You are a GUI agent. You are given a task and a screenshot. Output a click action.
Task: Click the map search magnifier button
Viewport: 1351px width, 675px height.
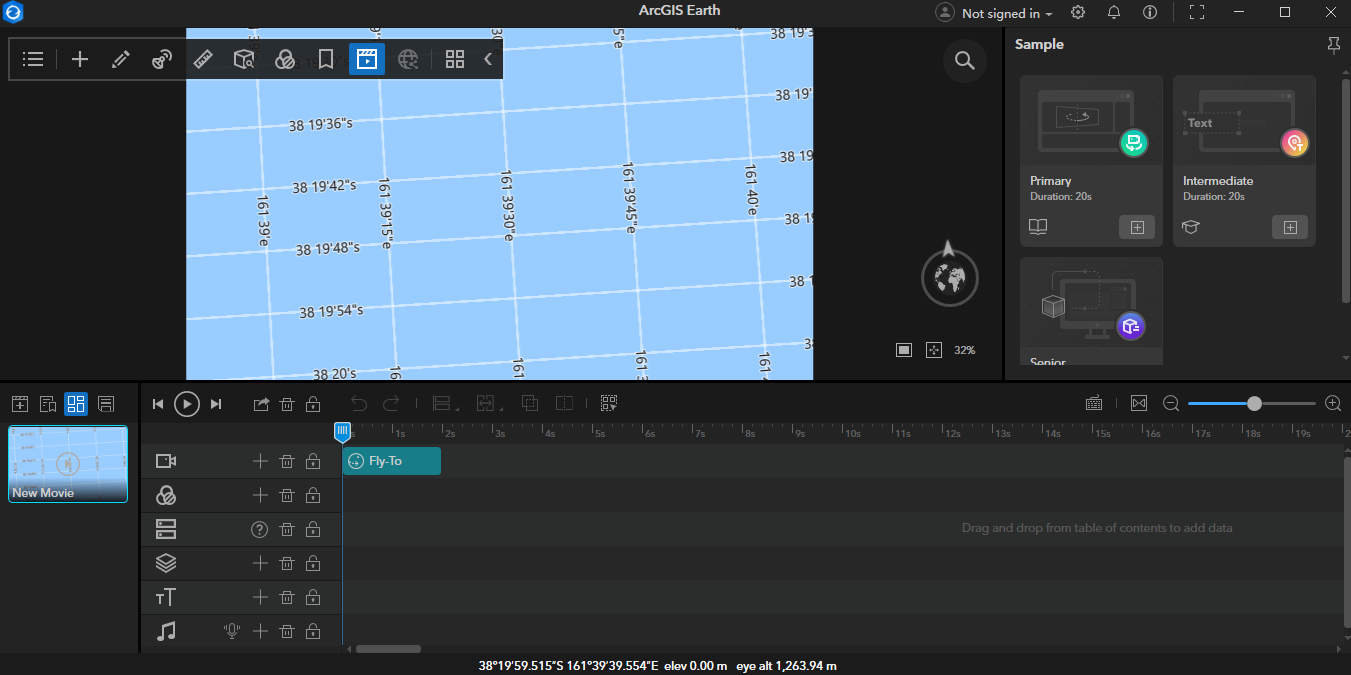coord(964,61)
